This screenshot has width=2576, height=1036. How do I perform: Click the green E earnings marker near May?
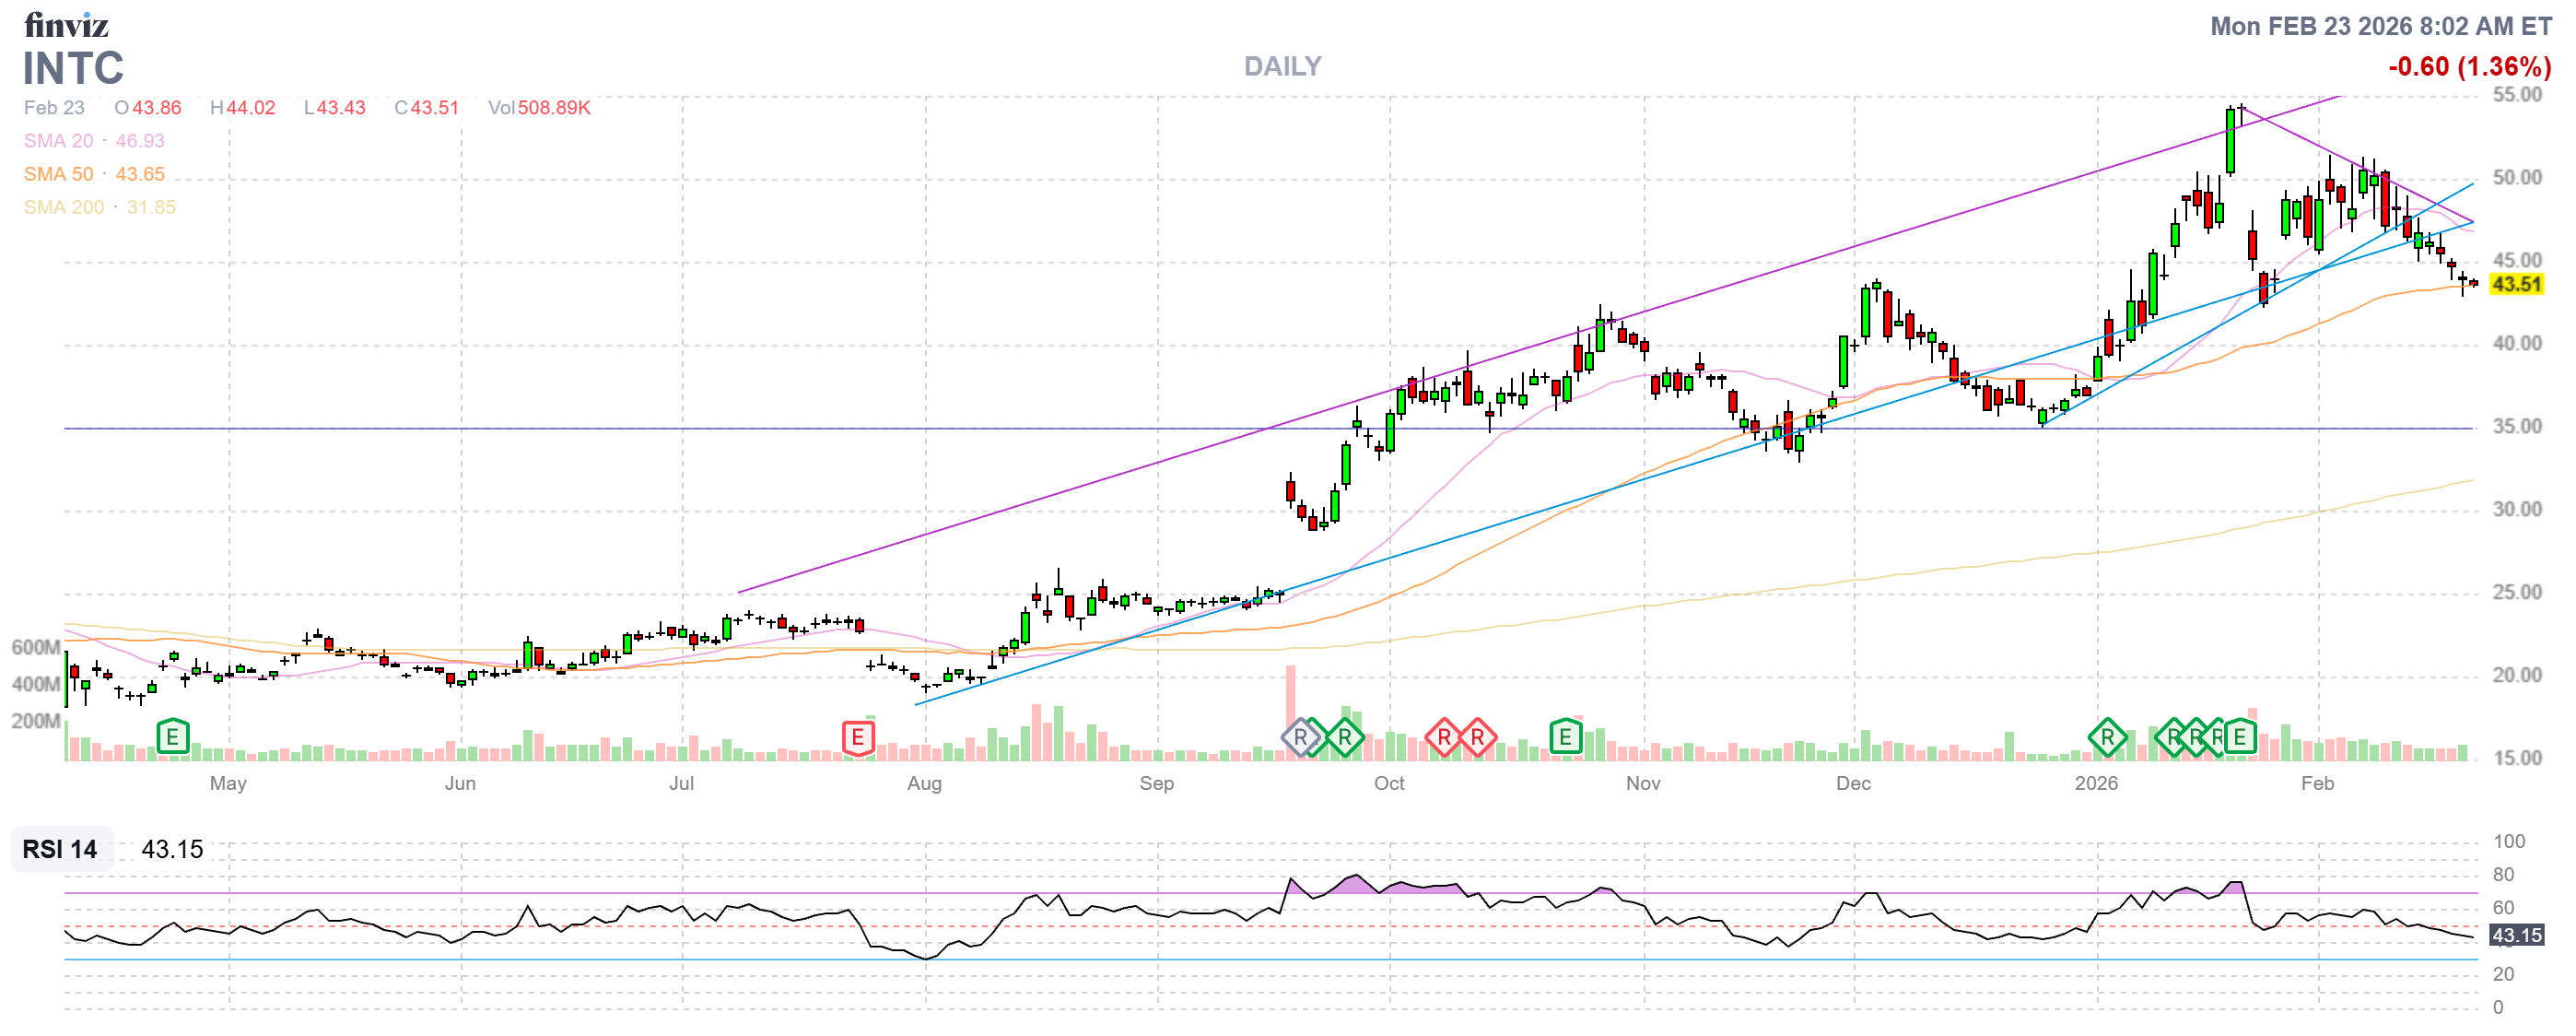172,738
